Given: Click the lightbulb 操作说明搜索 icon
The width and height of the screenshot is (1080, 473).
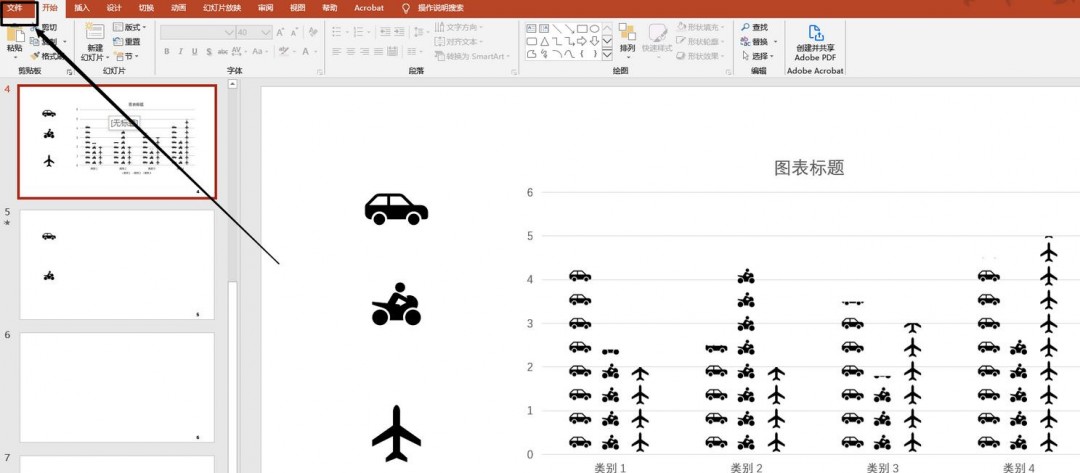Looking at the screenshot, I should (406, 8).
